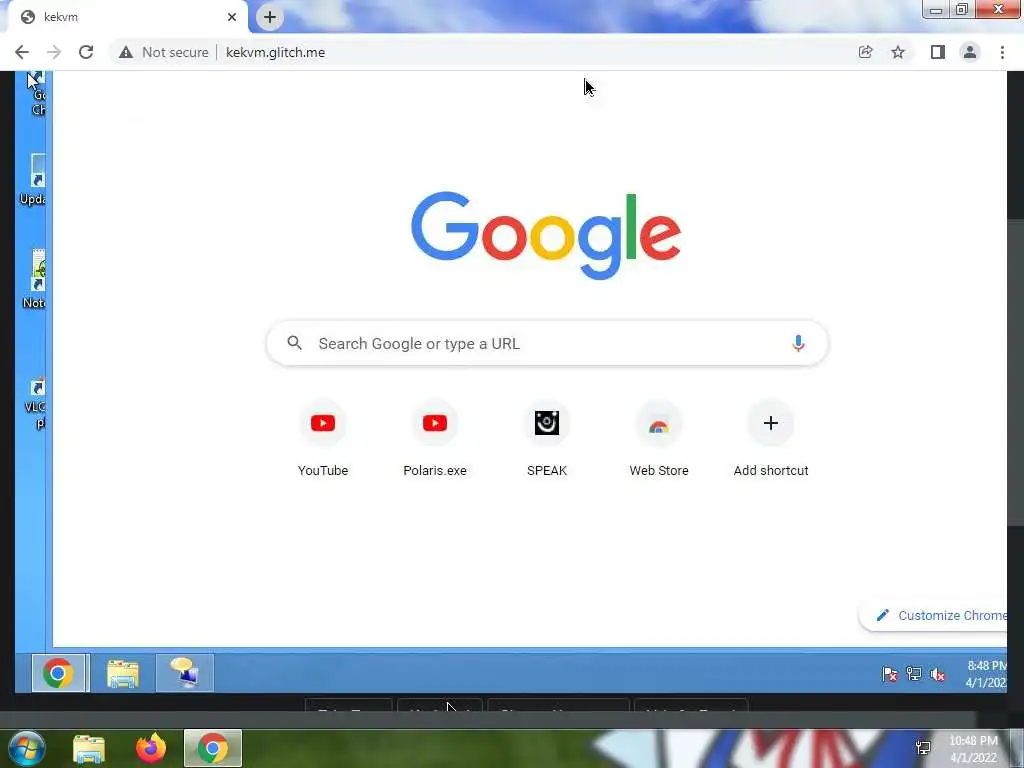Screen dimensions: 1024x768
Task: Click the 10:48 PM host clock
Action: [x=973, y=749]
